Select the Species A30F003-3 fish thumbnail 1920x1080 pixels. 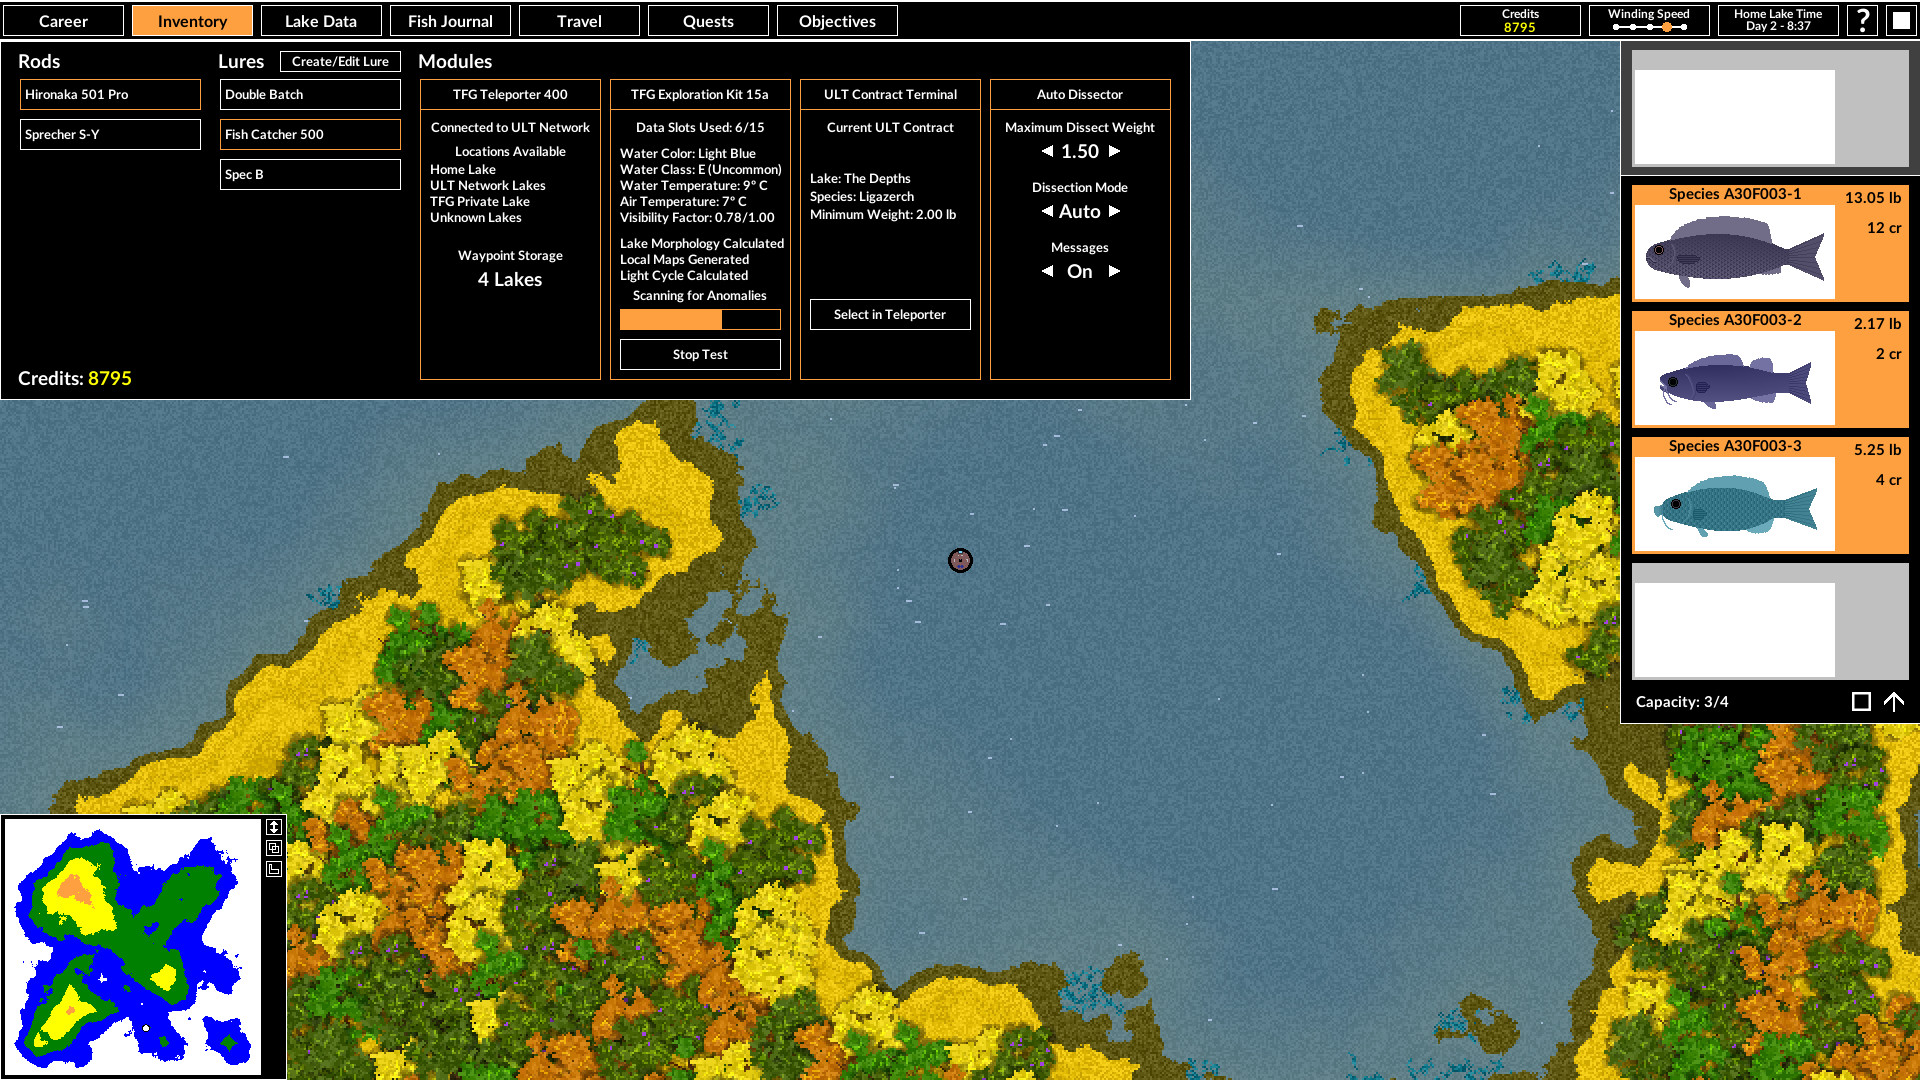(1734, 504)
